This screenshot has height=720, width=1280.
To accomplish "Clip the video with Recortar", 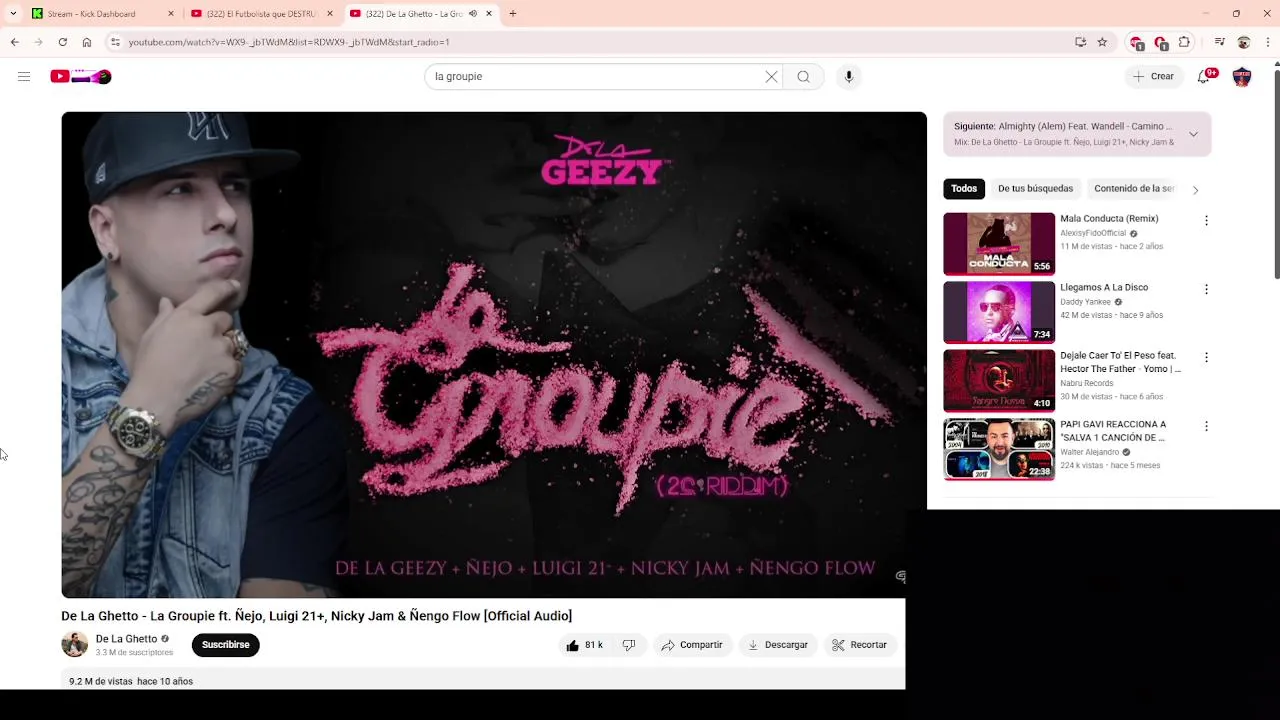I will coord(860,645).
